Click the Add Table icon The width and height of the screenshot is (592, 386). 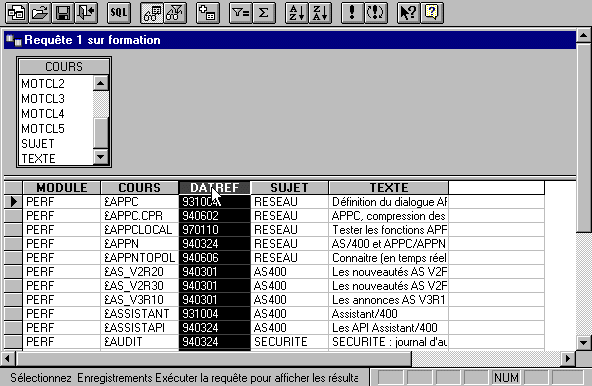tap(208, 13)
